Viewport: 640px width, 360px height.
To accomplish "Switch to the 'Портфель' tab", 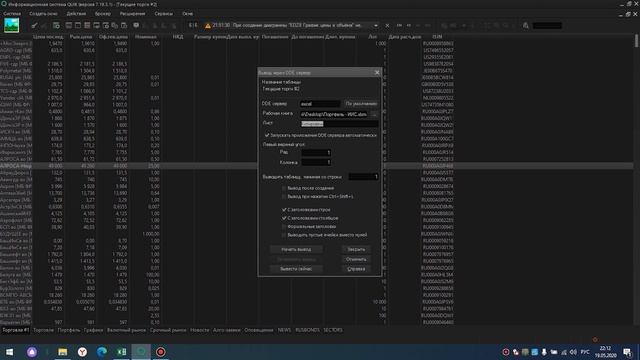I will tap(69, 330).
